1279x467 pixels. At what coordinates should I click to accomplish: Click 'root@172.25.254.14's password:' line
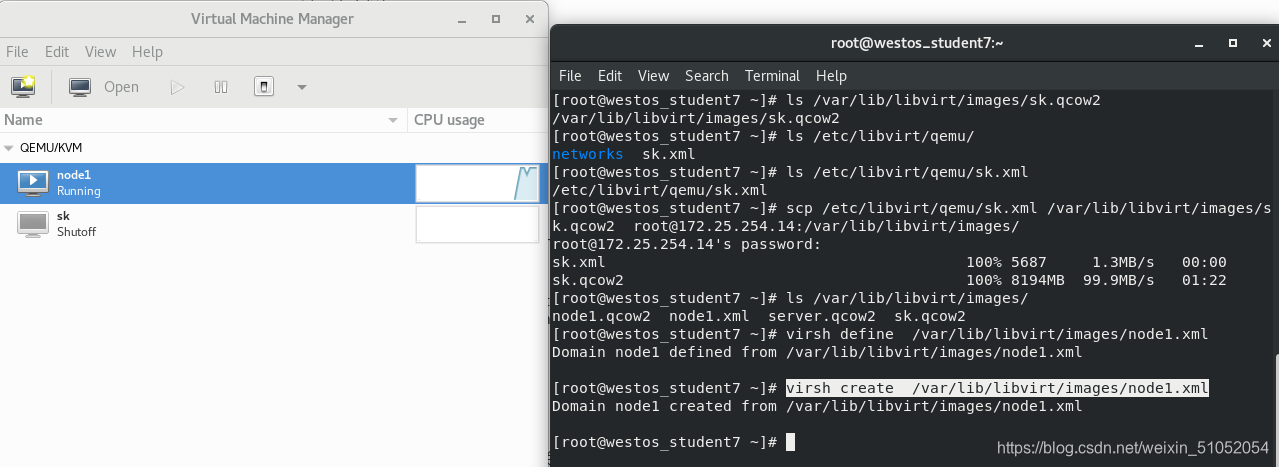(686, 244)
